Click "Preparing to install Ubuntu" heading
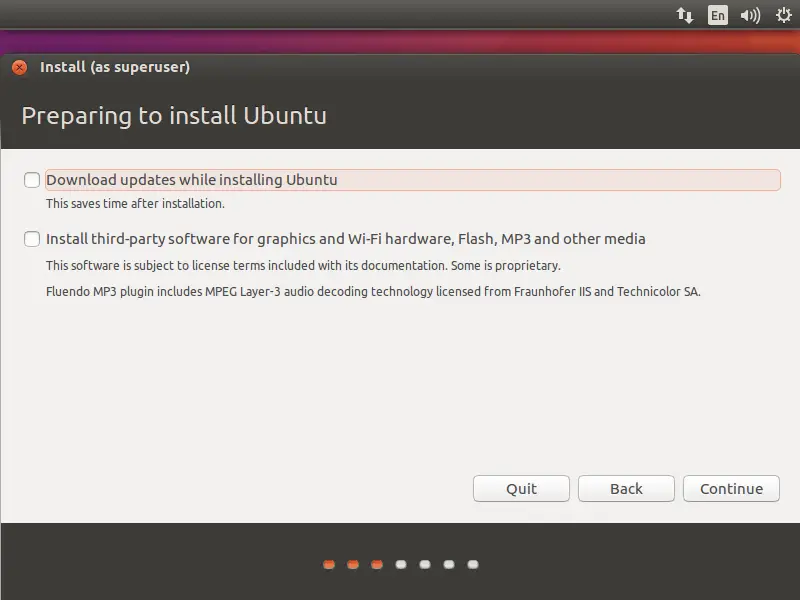The height and width of the screenshot is (600, 800). (x=174, y=116)
